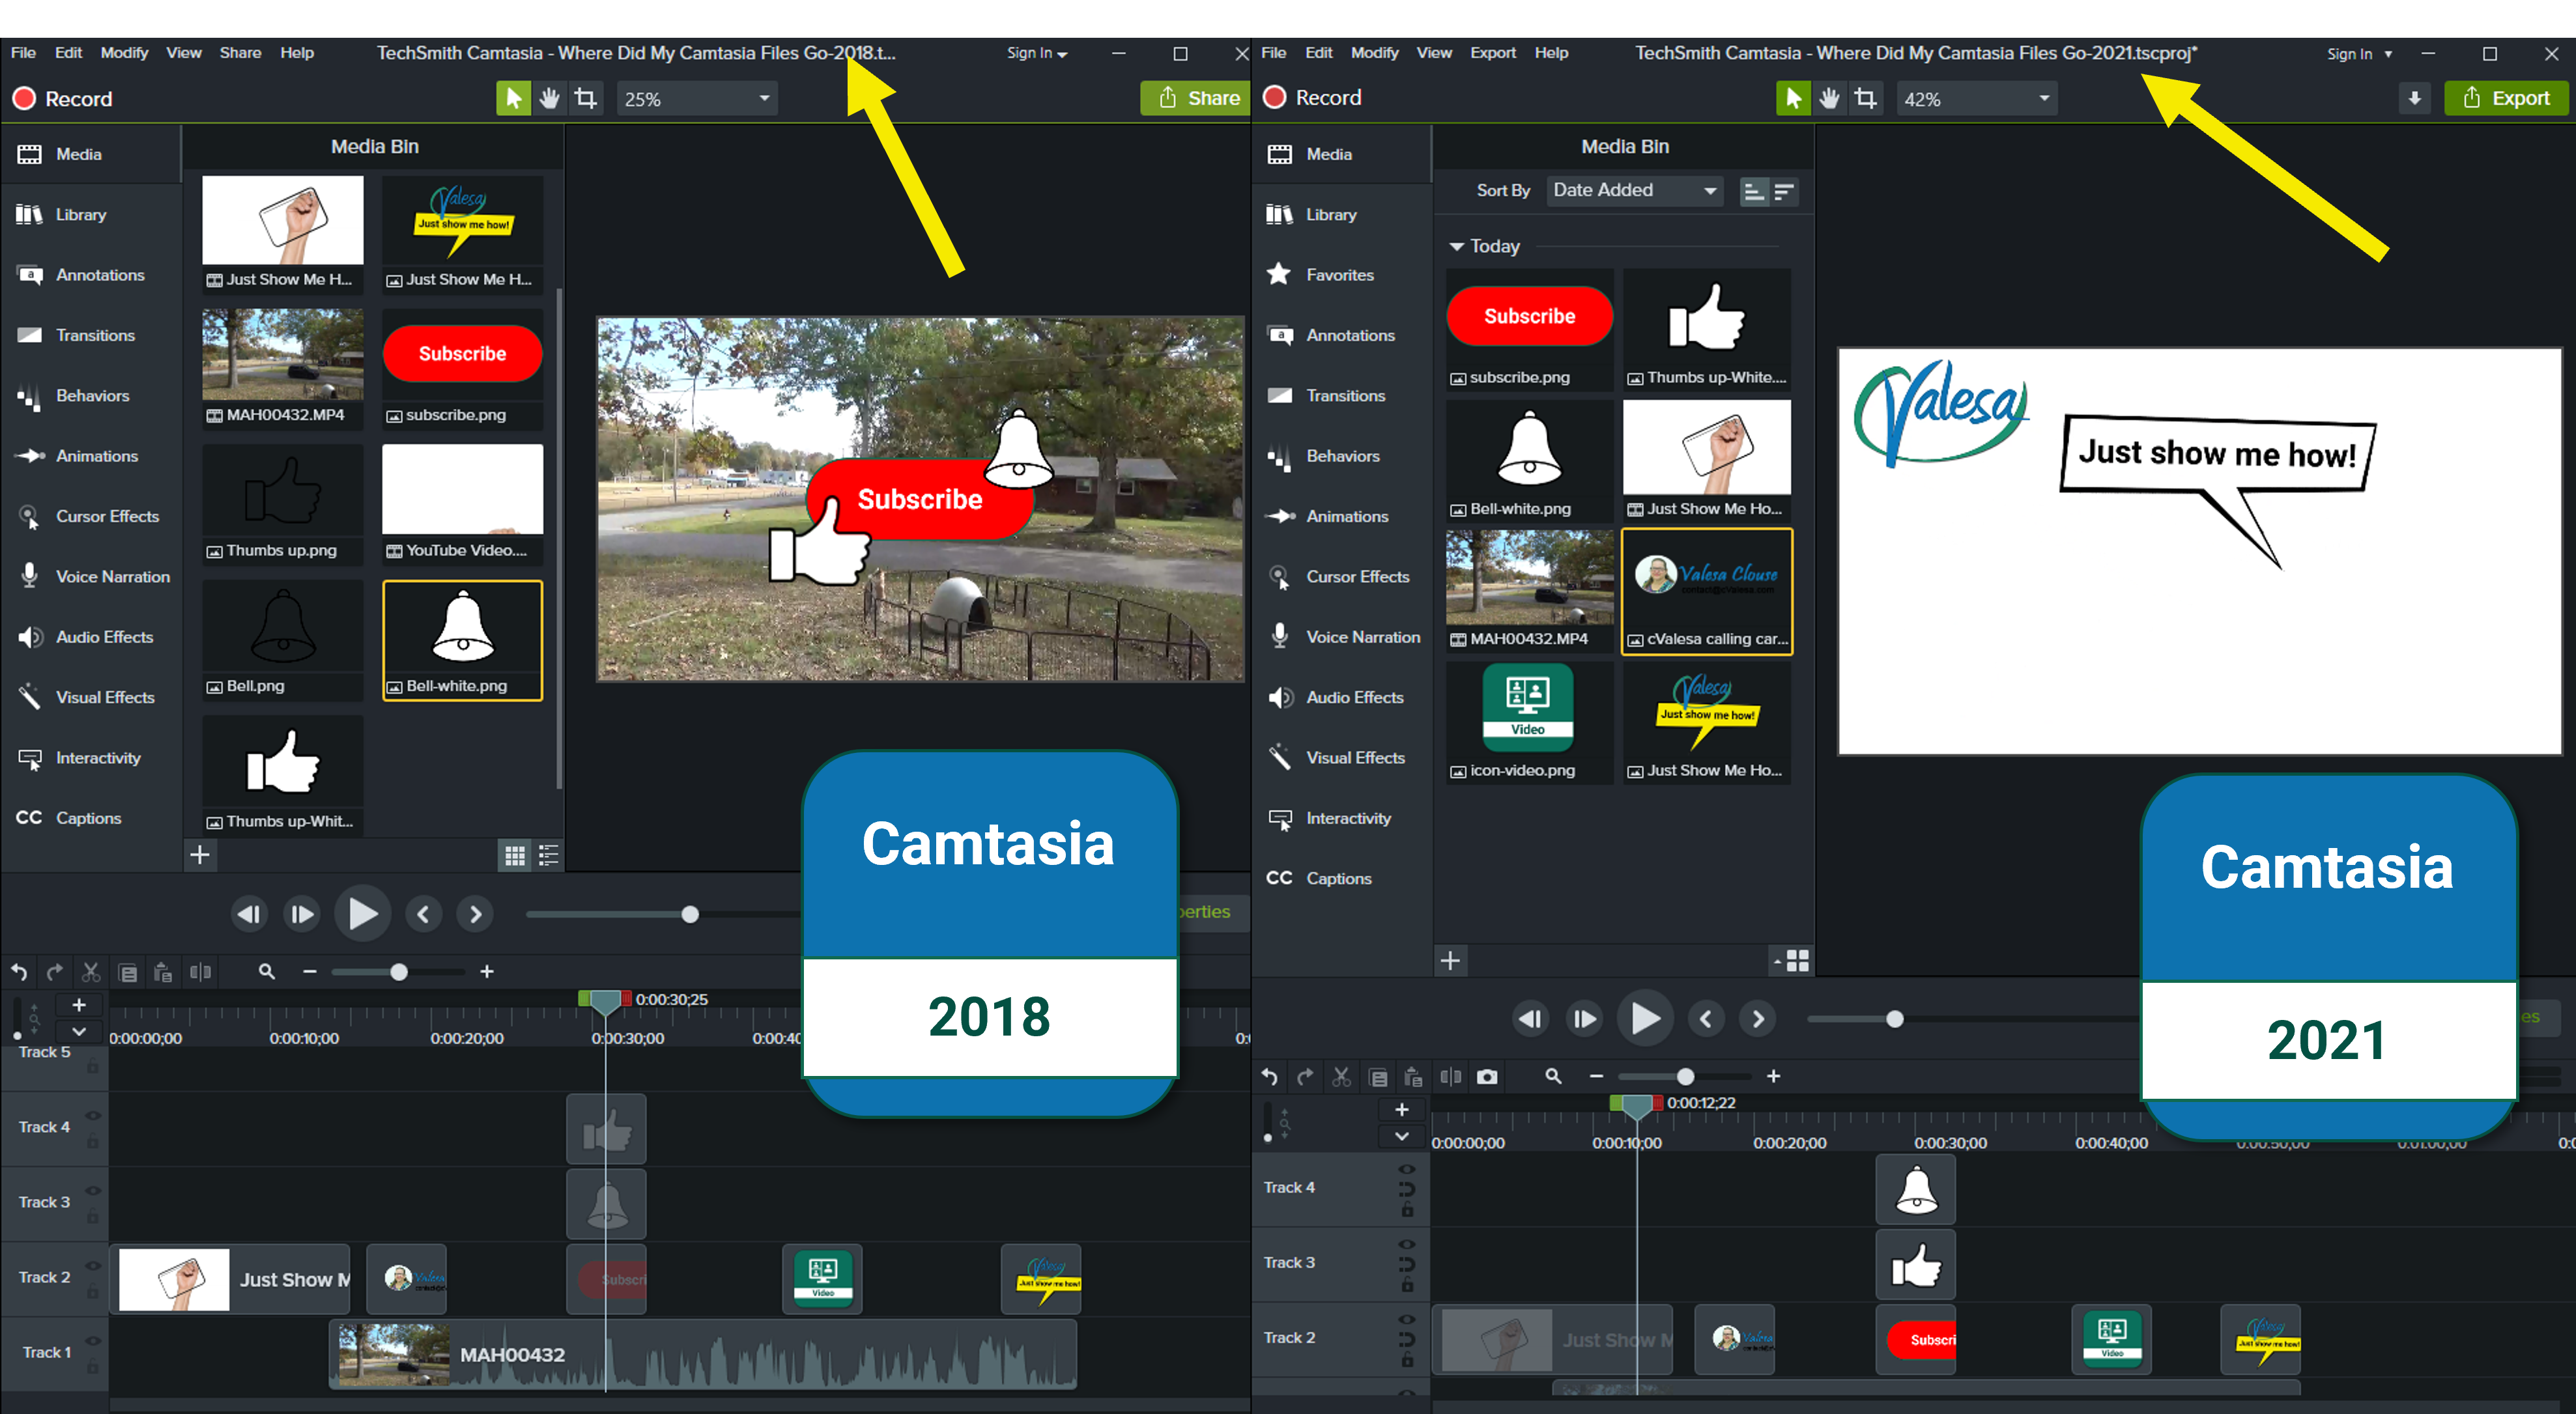Activate the pan hand tool in the 2021 window

1829,98
